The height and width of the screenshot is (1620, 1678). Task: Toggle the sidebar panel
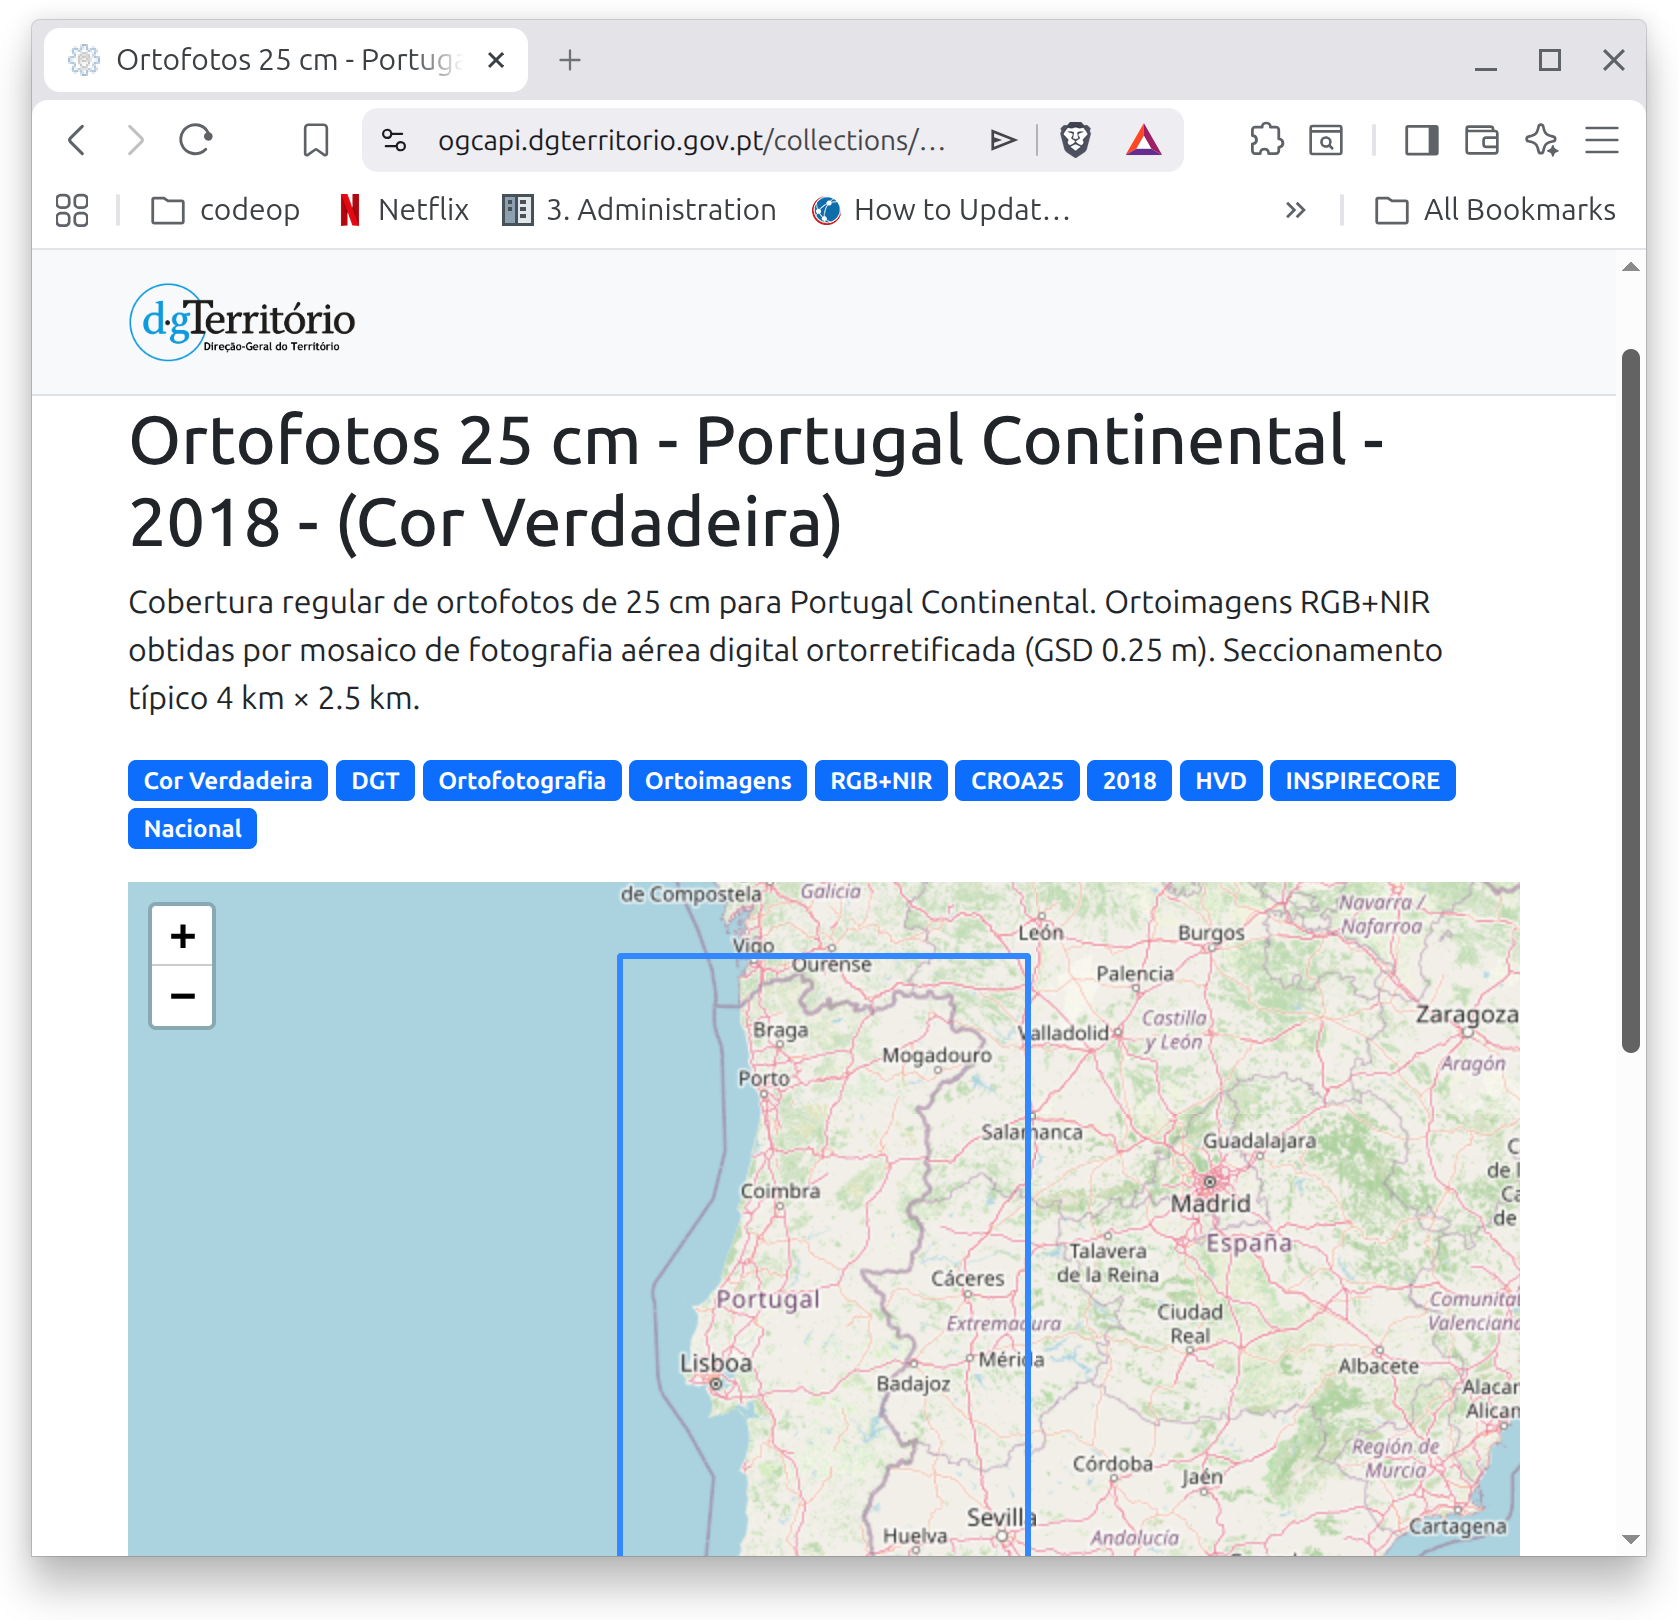1421,140
